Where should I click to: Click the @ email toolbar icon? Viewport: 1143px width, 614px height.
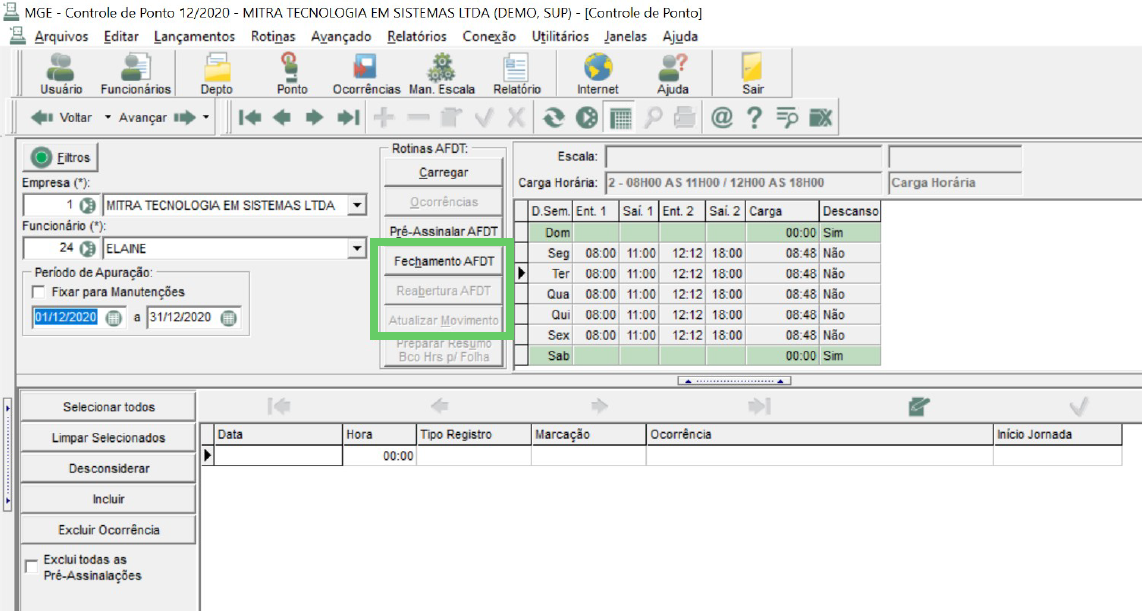pyautogui.click(x=722, y=117)
